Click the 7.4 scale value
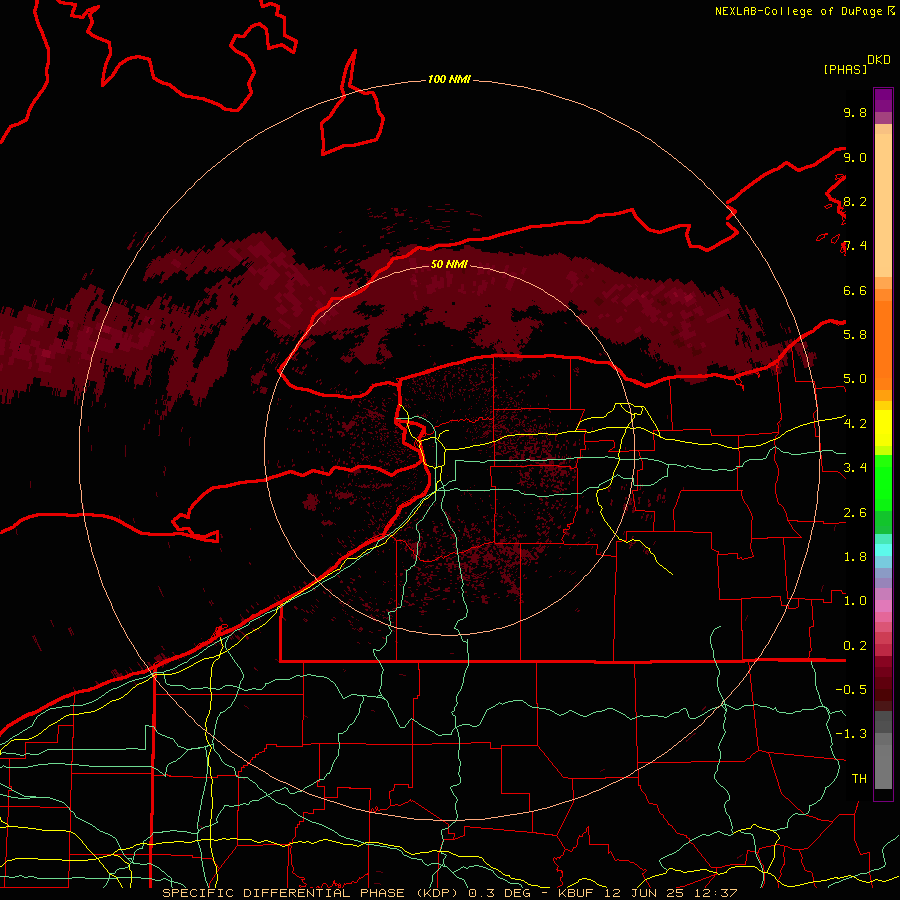900x900 pixels. point(855,246)
